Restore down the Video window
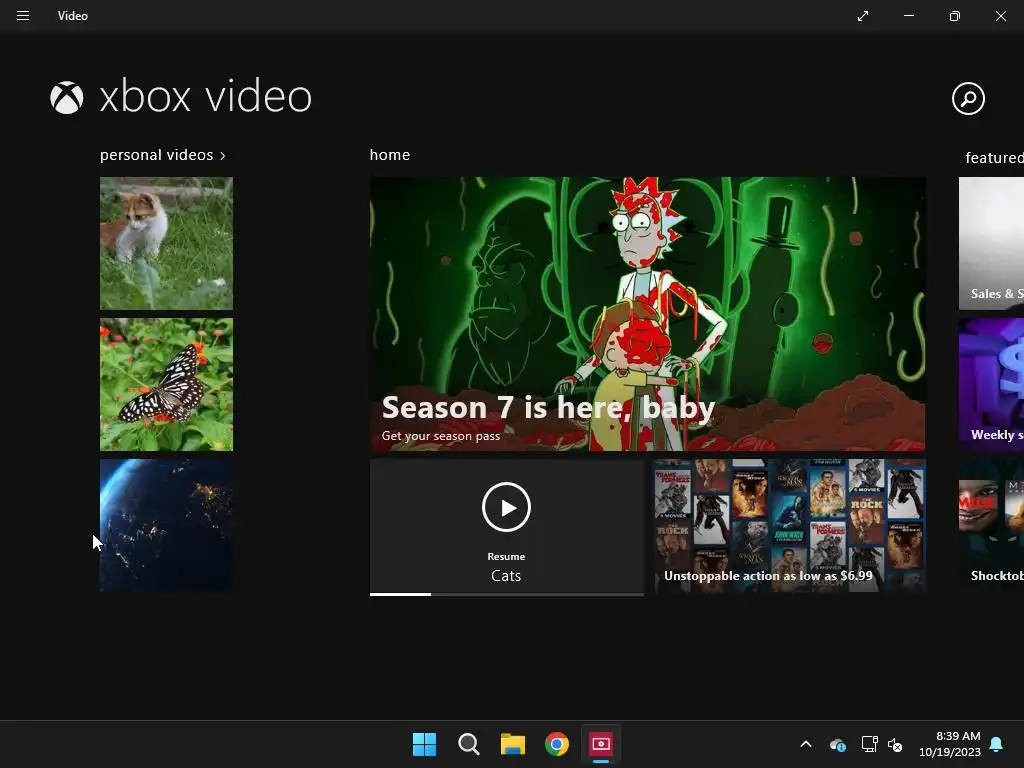 [x=955, y=16]
